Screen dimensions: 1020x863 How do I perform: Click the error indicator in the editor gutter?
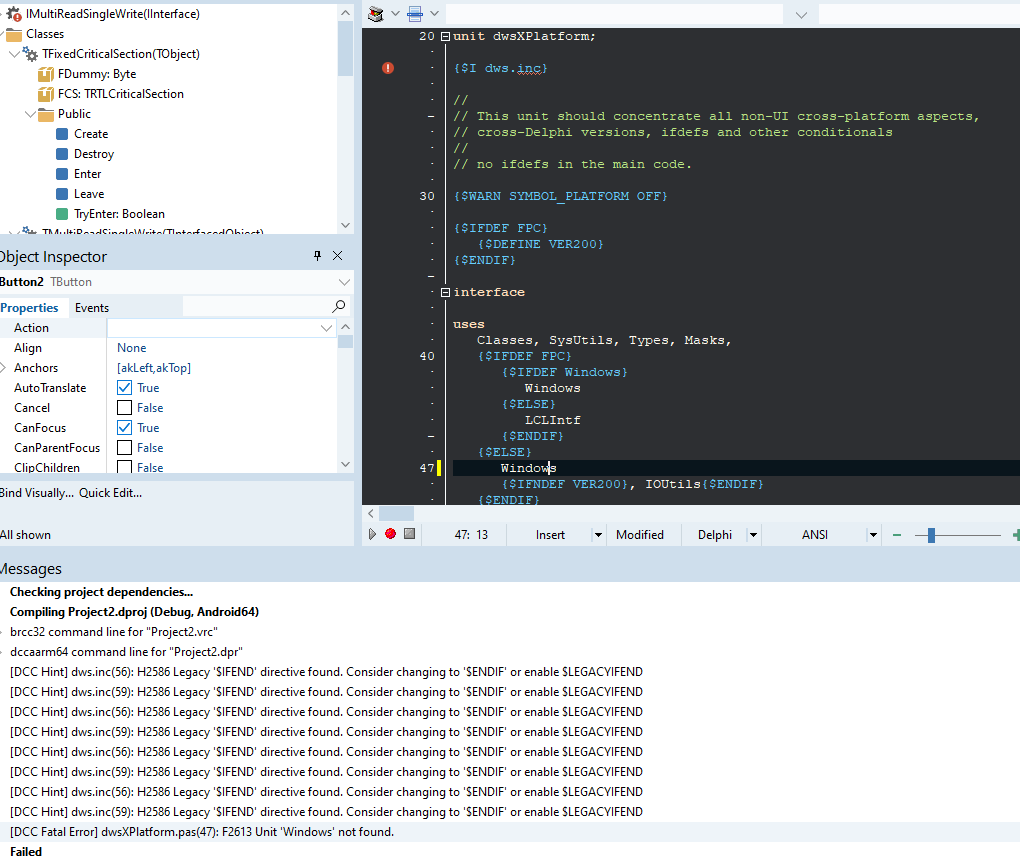click(387, 68)
